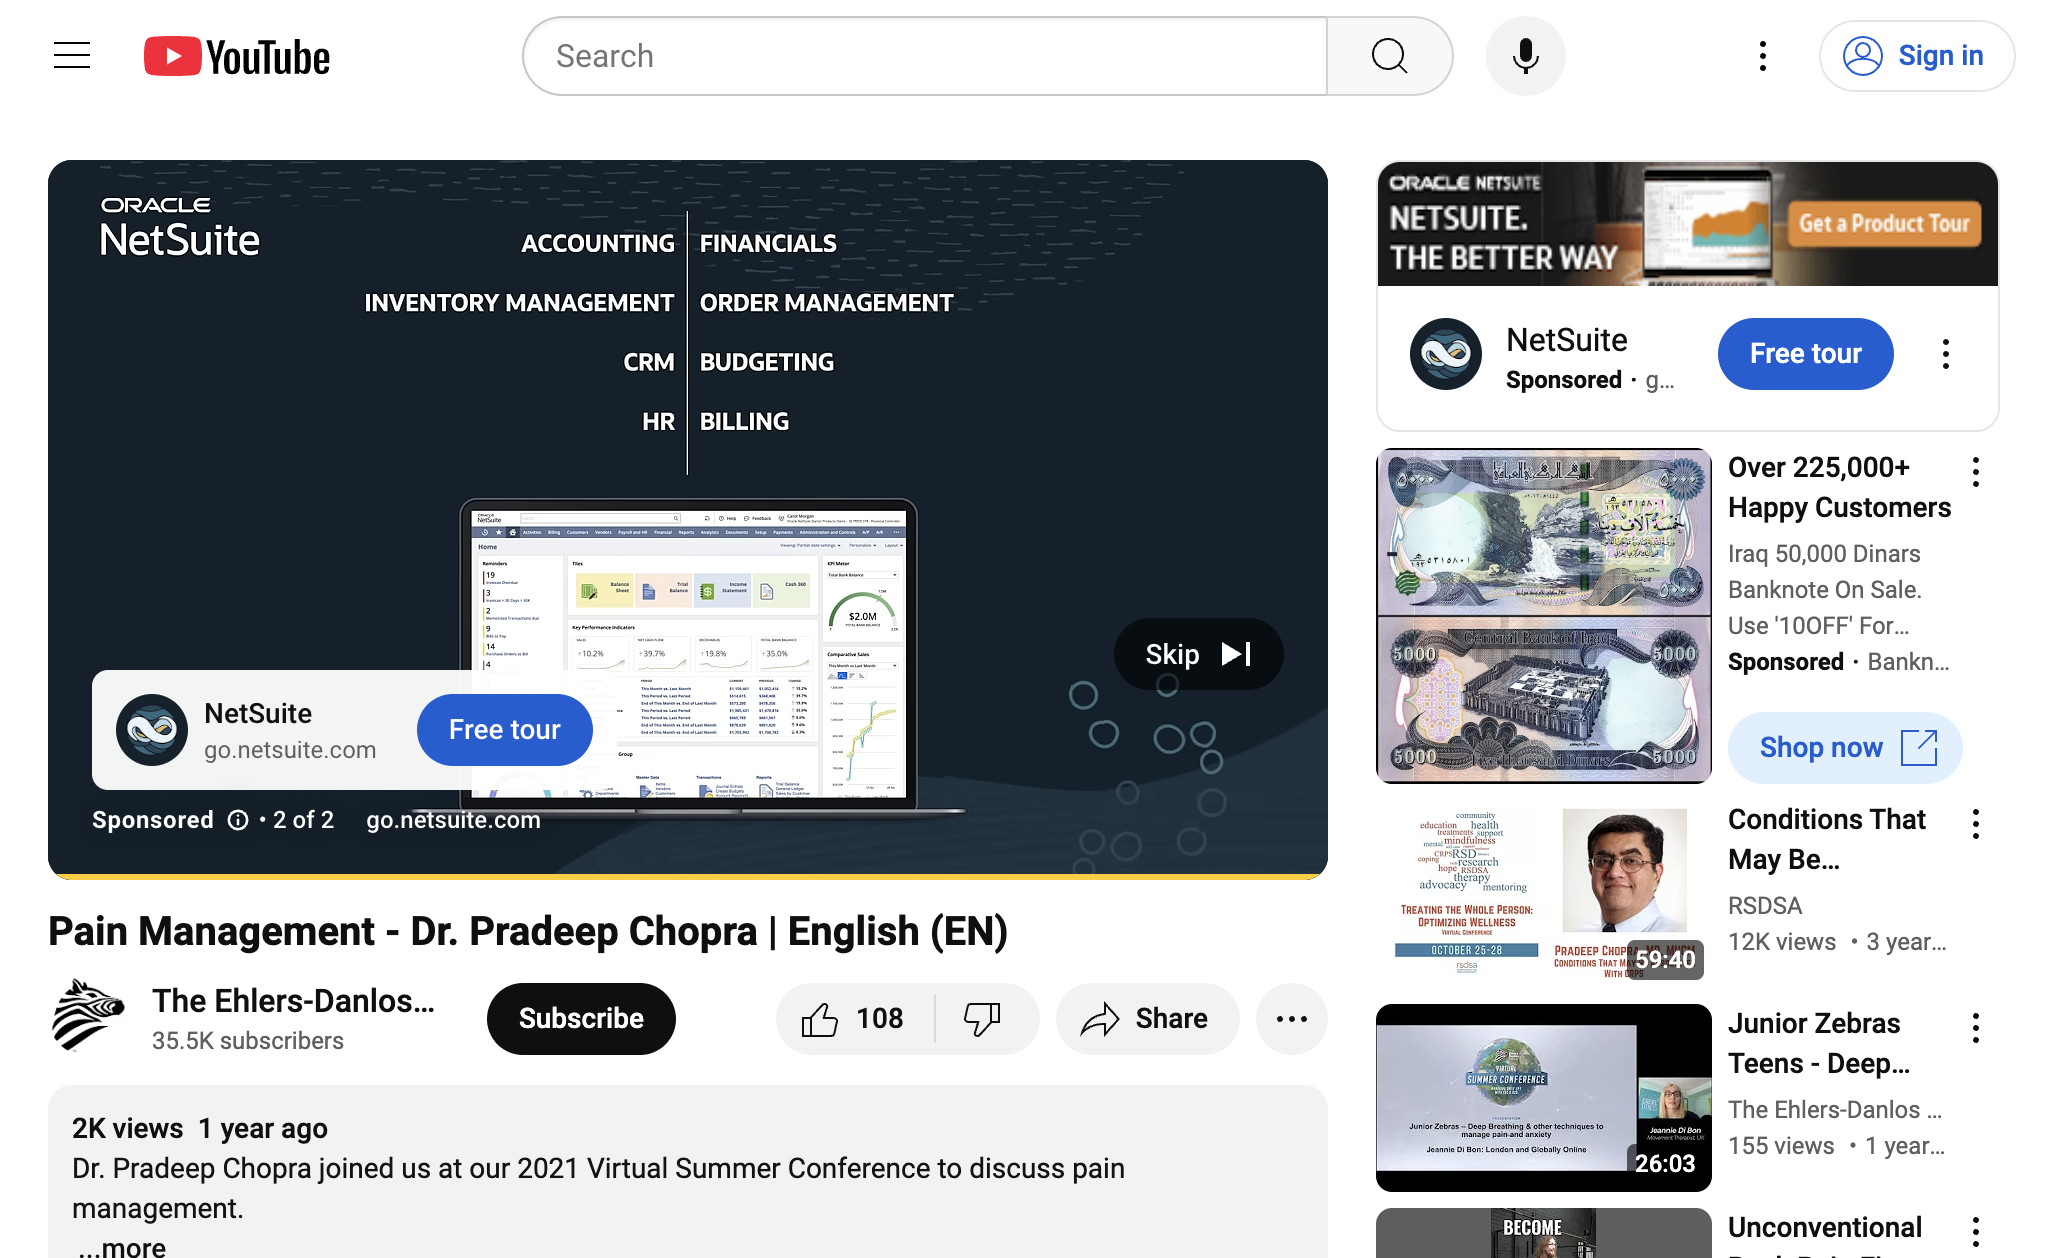2048x1258 pixels.
Task: Open options for Junior Zebras video
Action: 1976,1028
